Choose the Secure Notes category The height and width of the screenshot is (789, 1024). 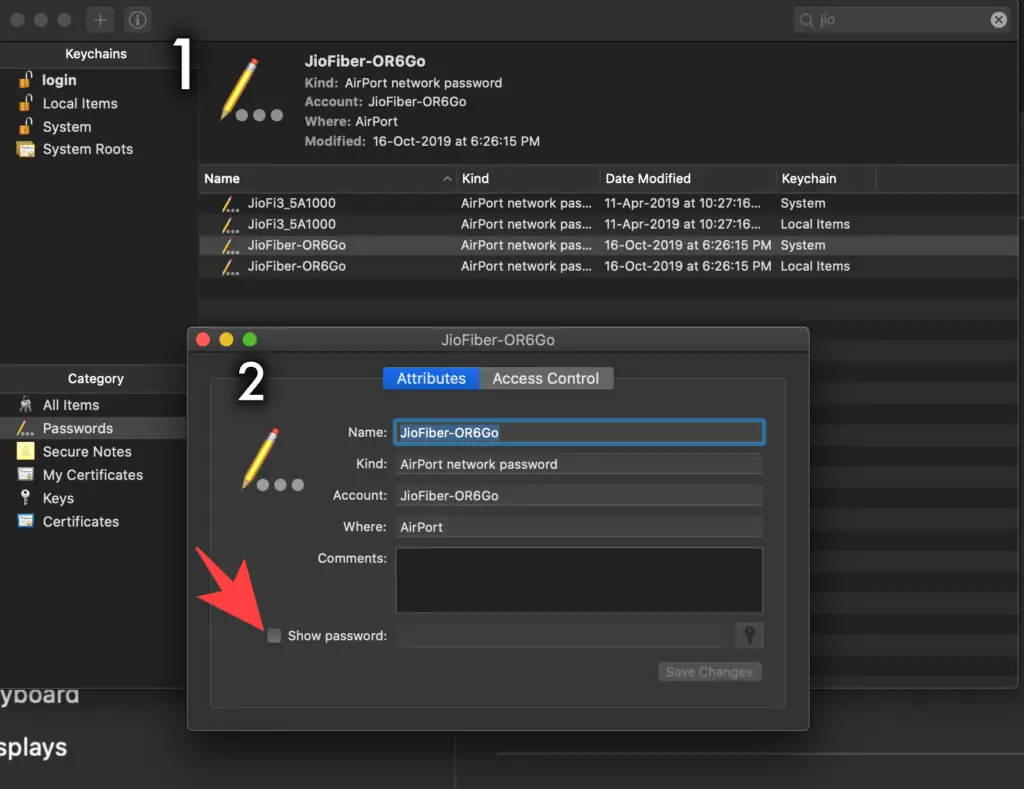[87, 451]
